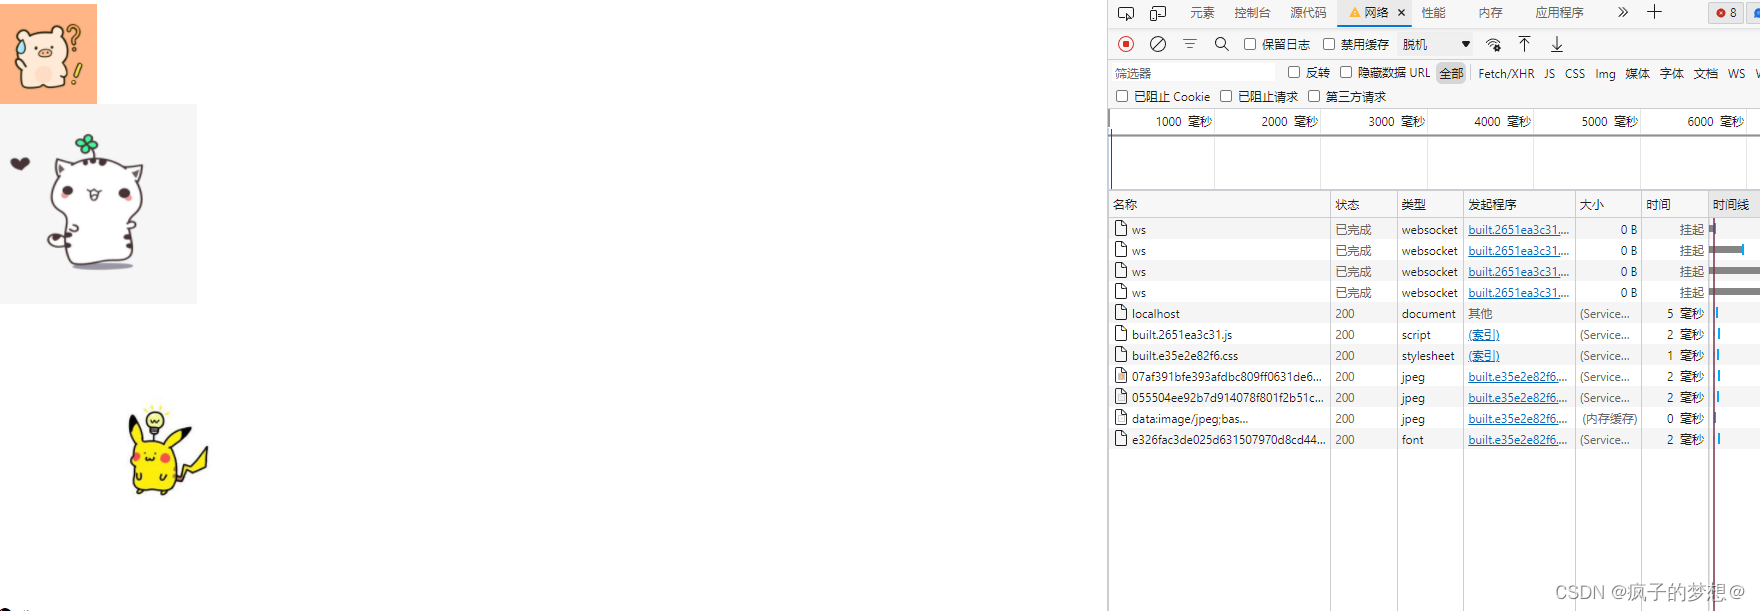Check the 已阻止 Cookie checkbox
1760x611 pixels.
click(1122, 96)
